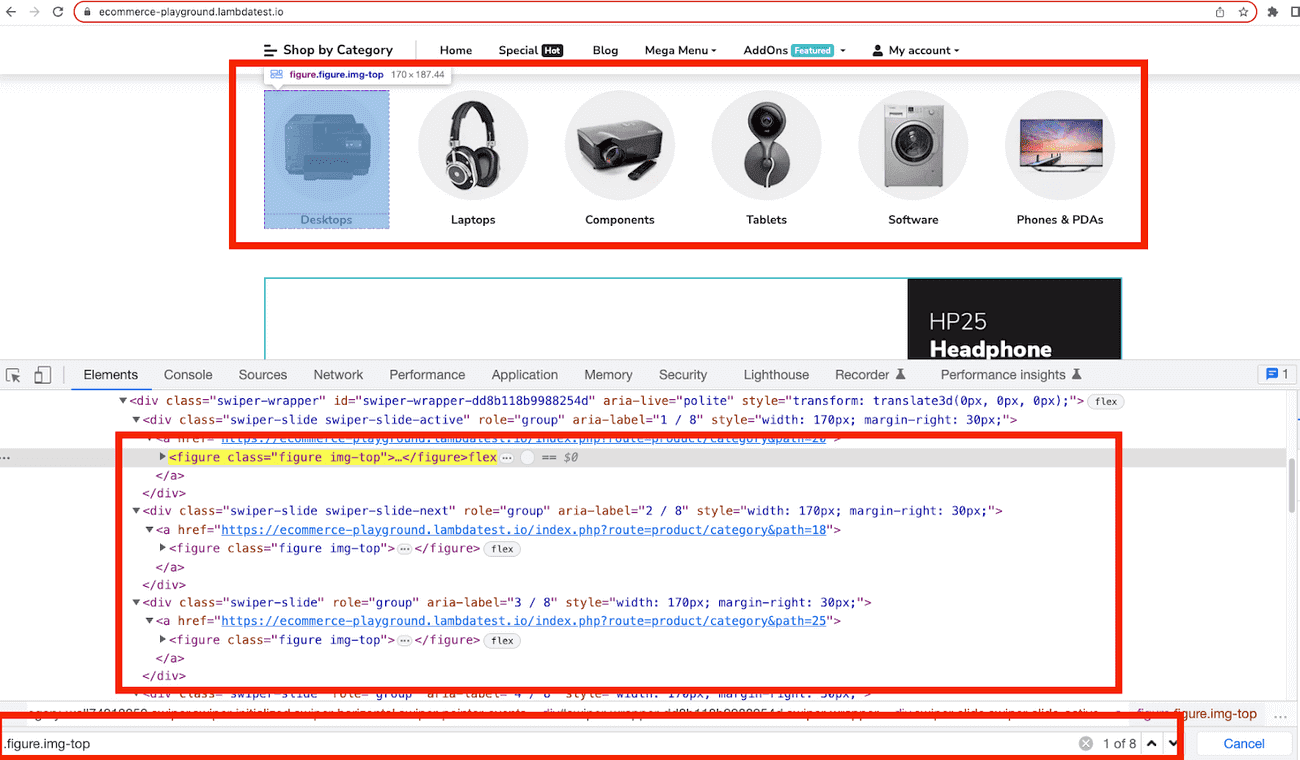Cancel the DevTools element search
Screen dimensions: 1300x760
(1243, 743)
